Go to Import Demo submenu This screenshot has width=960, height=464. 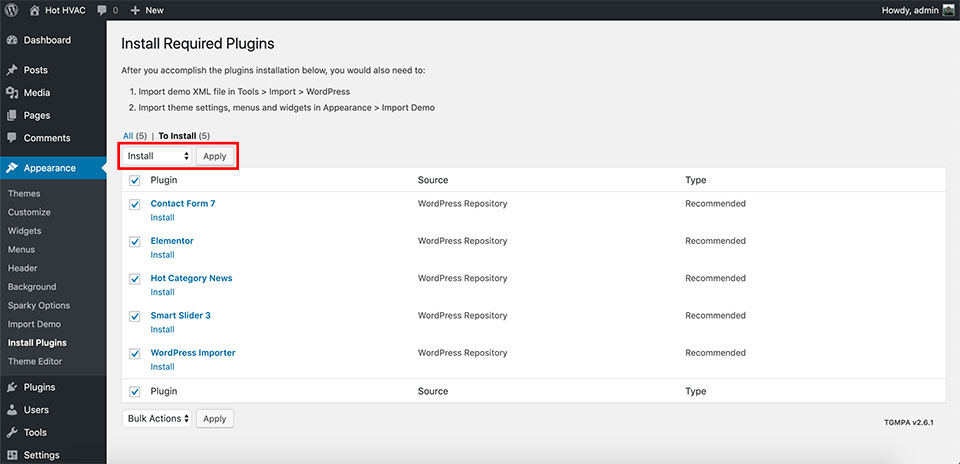[x=34, y=324]
